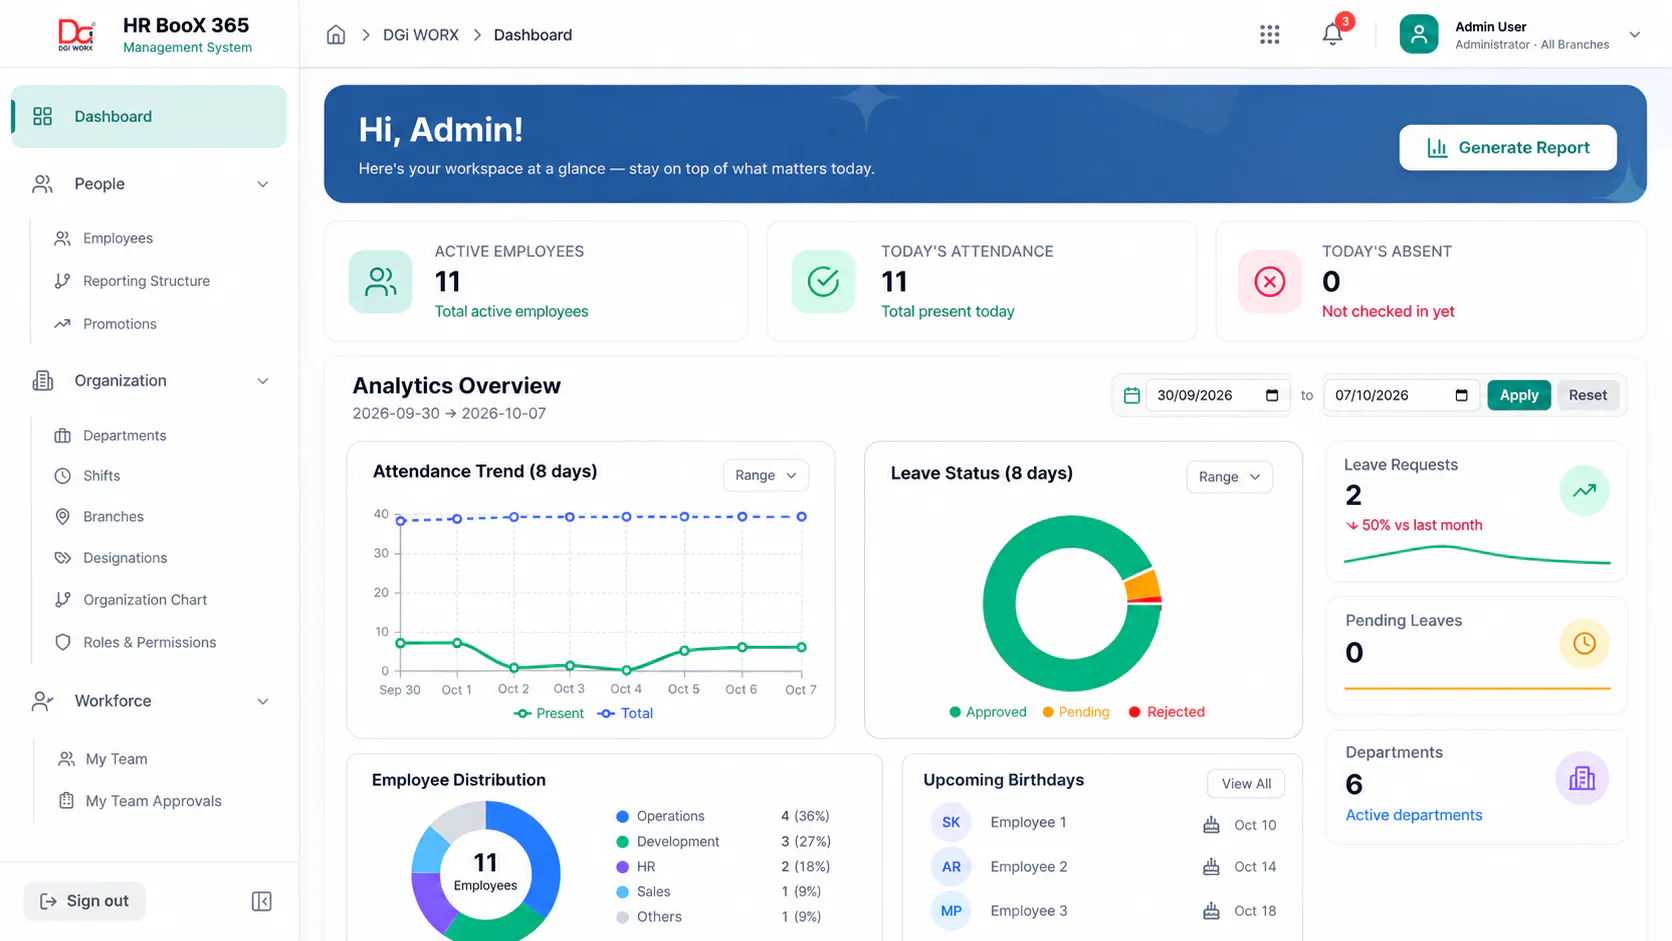Open Employees page
Image resolution: width=1672 pixels, height=941 pixels.
coord(118,238)
